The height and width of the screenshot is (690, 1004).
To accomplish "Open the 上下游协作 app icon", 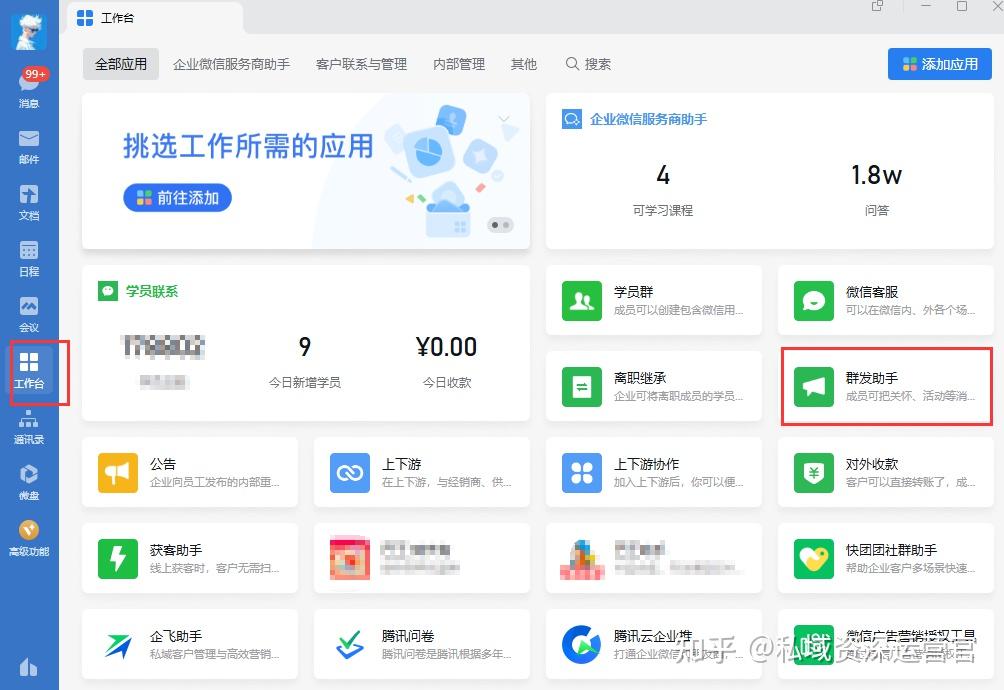I will pos(581,473).
